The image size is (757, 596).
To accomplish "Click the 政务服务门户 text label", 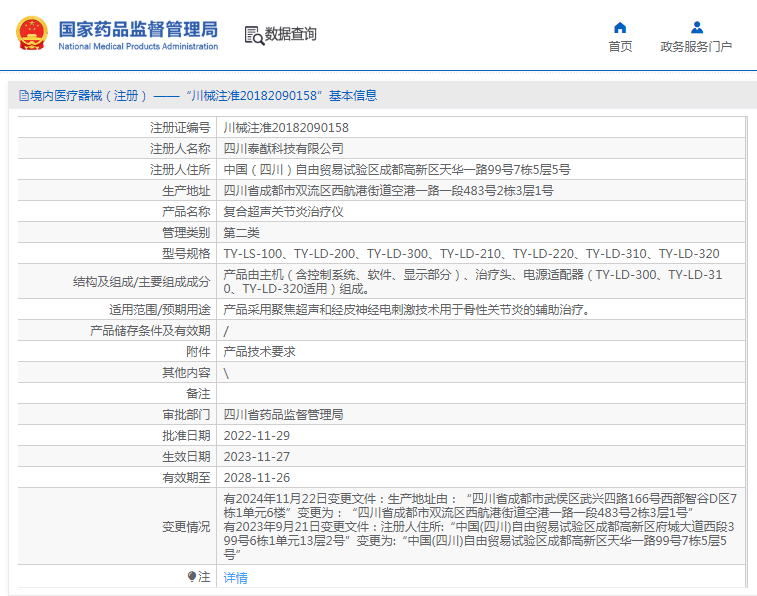I will pyautogui.click(x=696, y=47).
